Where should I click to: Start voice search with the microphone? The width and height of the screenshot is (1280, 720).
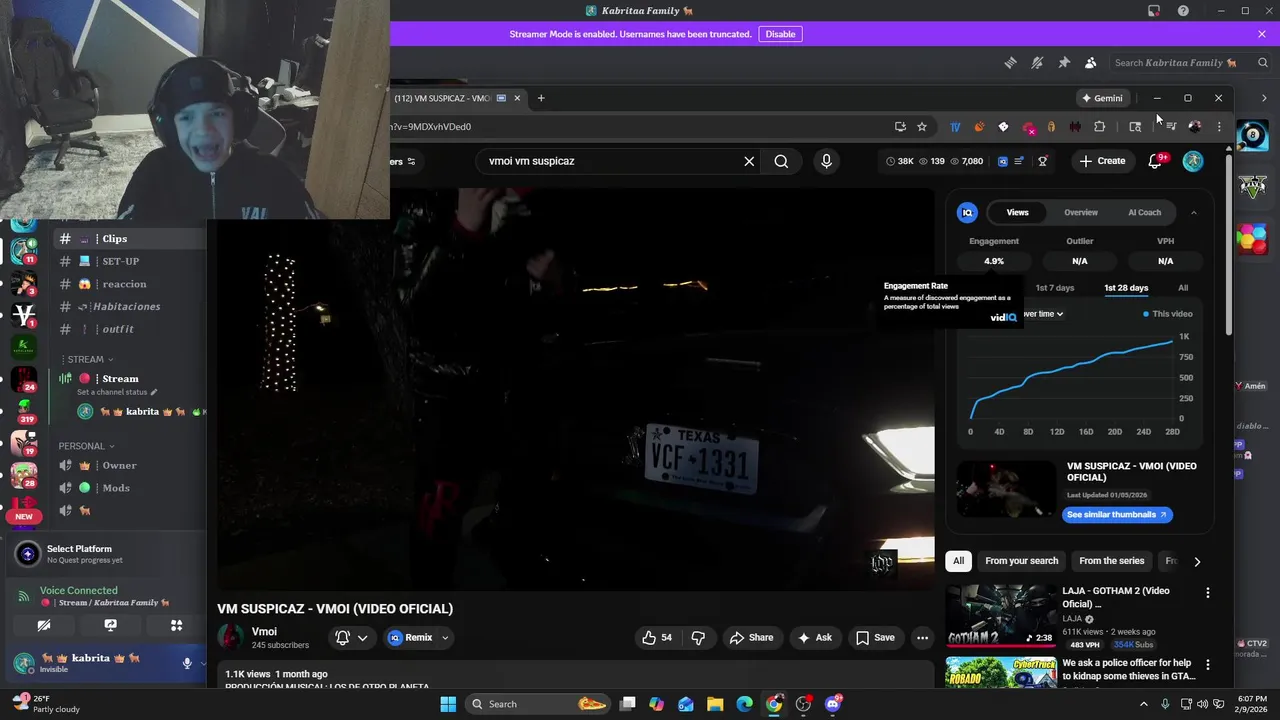tap(826, 161)
